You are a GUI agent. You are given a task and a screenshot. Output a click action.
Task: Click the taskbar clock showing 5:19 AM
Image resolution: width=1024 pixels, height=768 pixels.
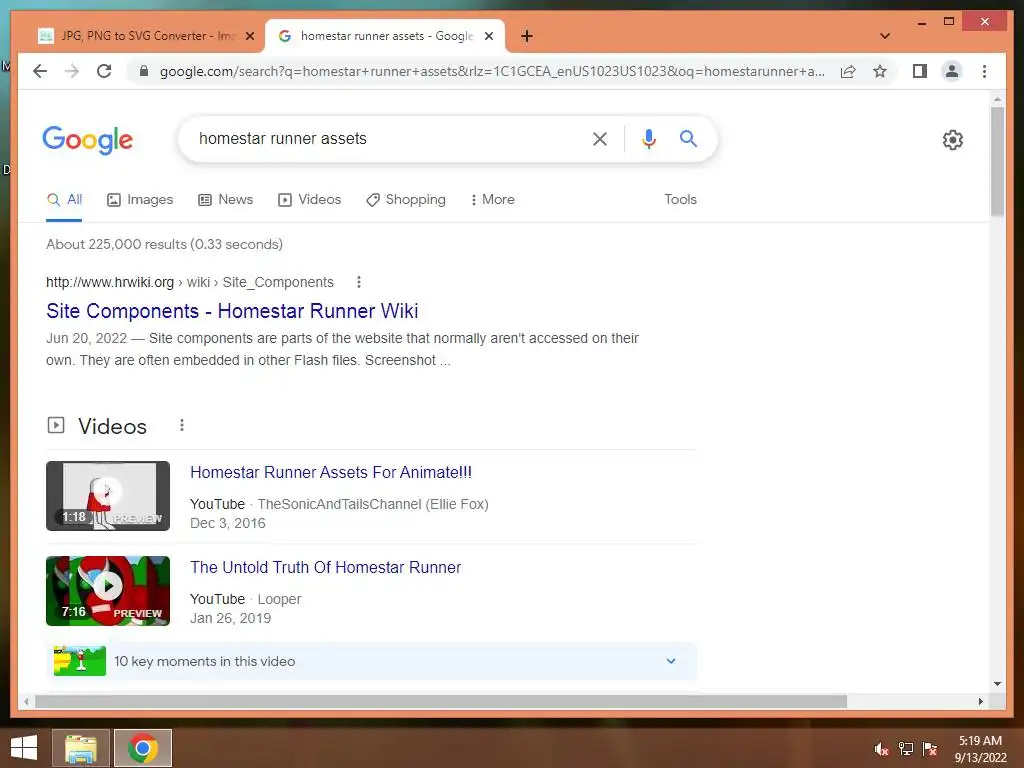point(980,749)
